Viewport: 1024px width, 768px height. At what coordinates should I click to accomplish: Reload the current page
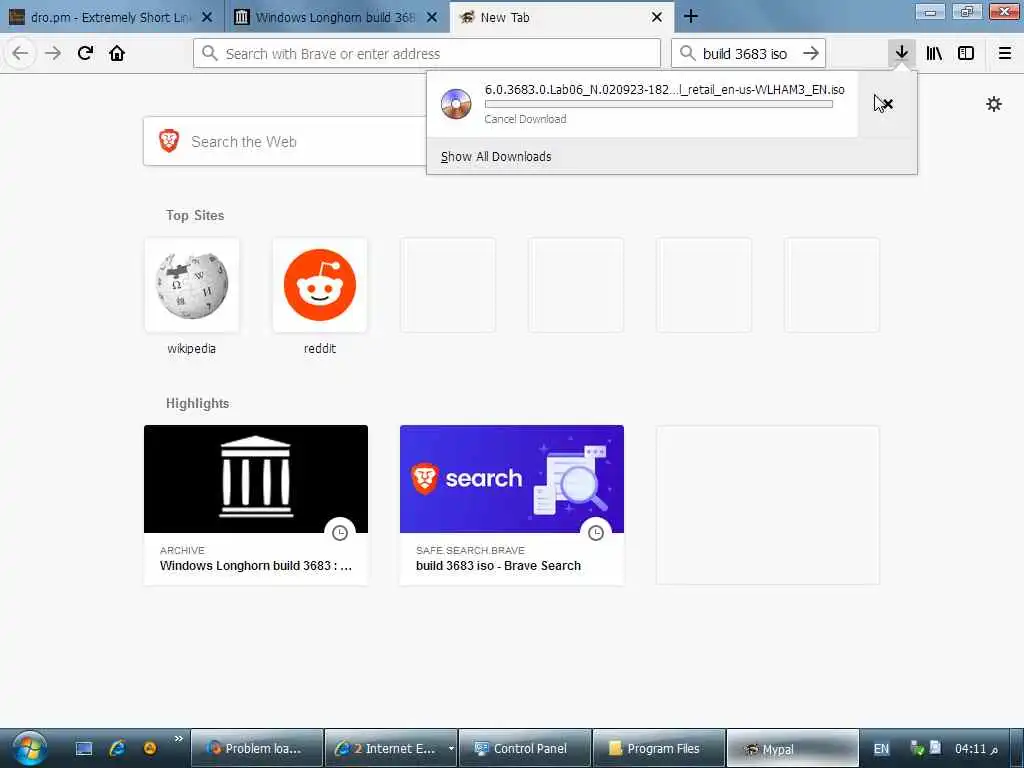pos(85,53)
